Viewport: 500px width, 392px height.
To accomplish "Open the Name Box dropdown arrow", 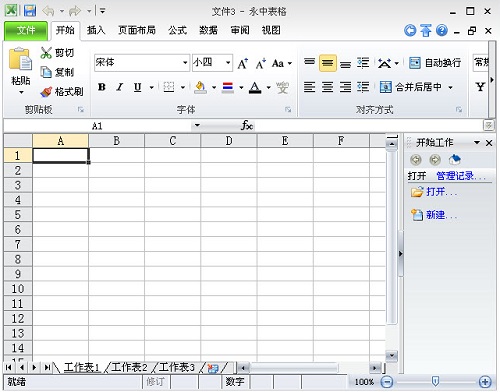I will 197,126.
